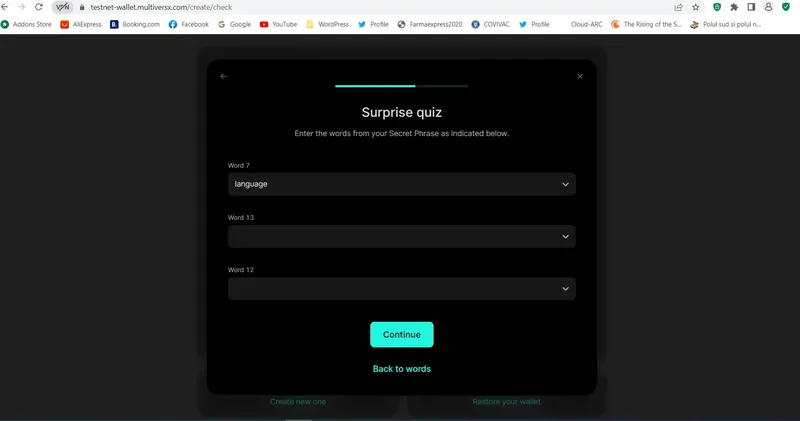Close the Surprise quiz dialog
Viewport: 800px width, 421px height.
(x=580, y=77)
